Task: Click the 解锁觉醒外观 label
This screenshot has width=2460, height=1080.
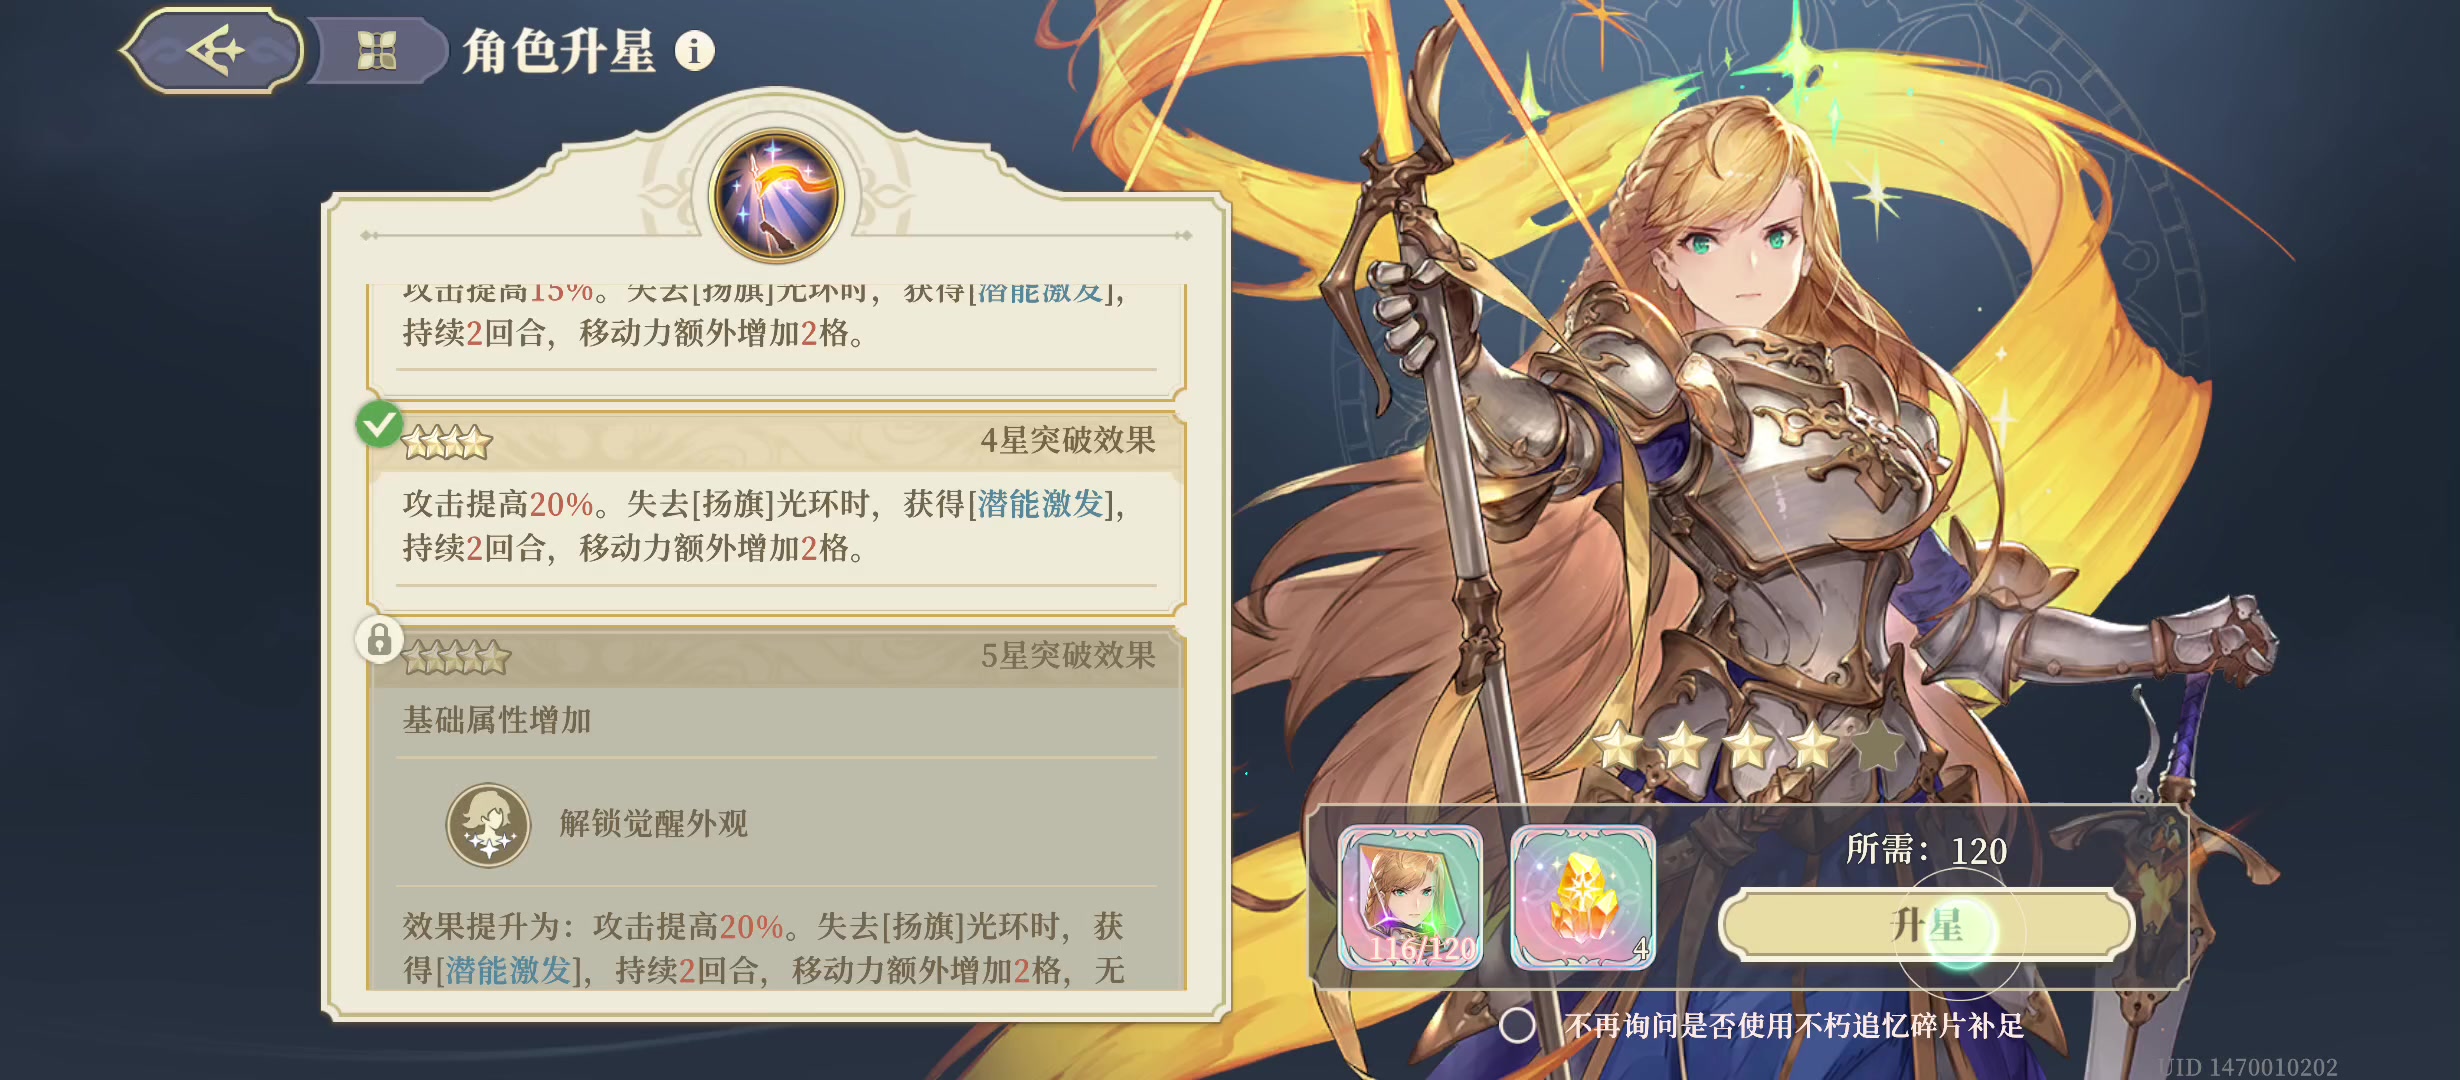Action: (x=654, y=824)
